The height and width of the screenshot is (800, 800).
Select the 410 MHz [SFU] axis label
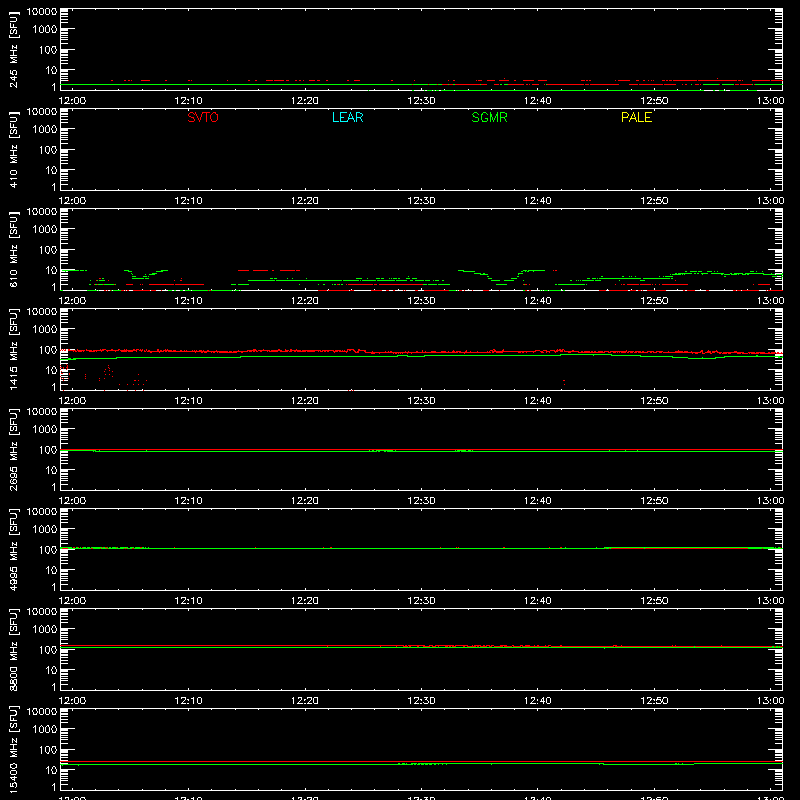[14, 149]
